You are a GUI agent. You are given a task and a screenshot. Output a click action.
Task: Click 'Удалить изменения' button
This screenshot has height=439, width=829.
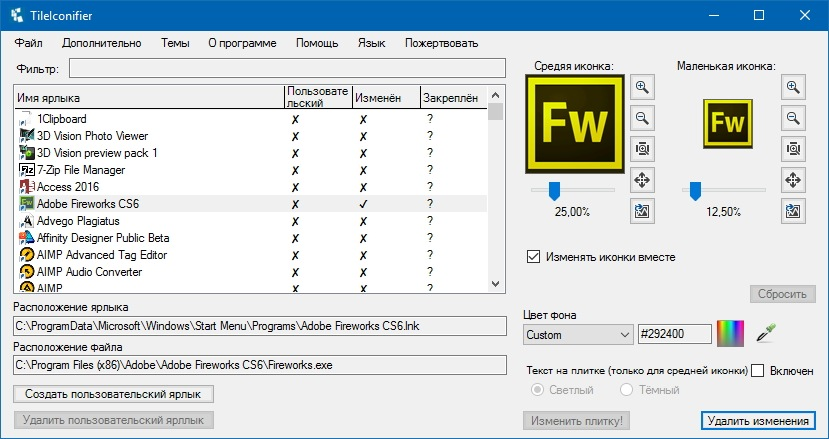(x=758, y=419)
